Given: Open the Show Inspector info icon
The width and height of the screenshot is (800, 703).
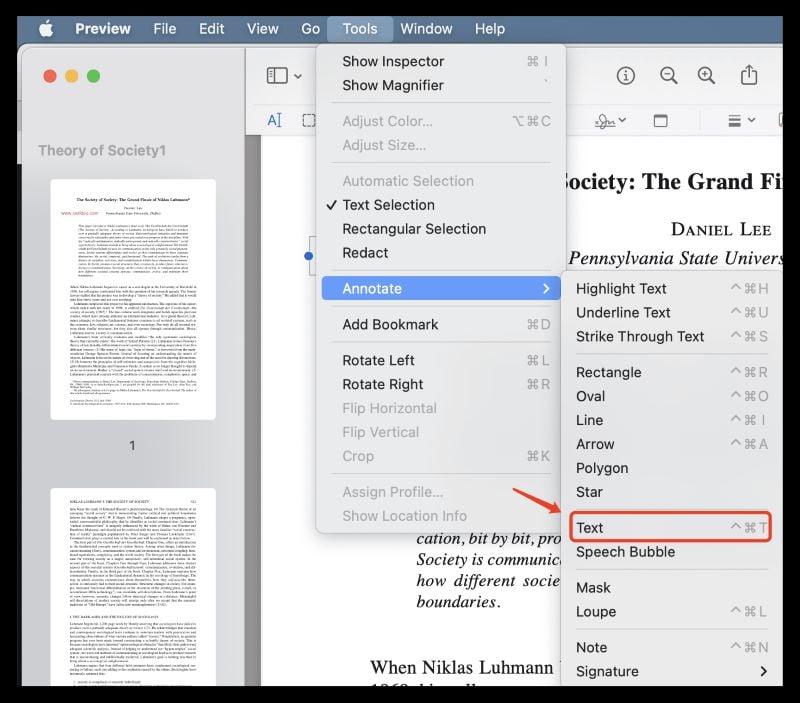Looking at the screenshot, I should (x=625, y=75).
